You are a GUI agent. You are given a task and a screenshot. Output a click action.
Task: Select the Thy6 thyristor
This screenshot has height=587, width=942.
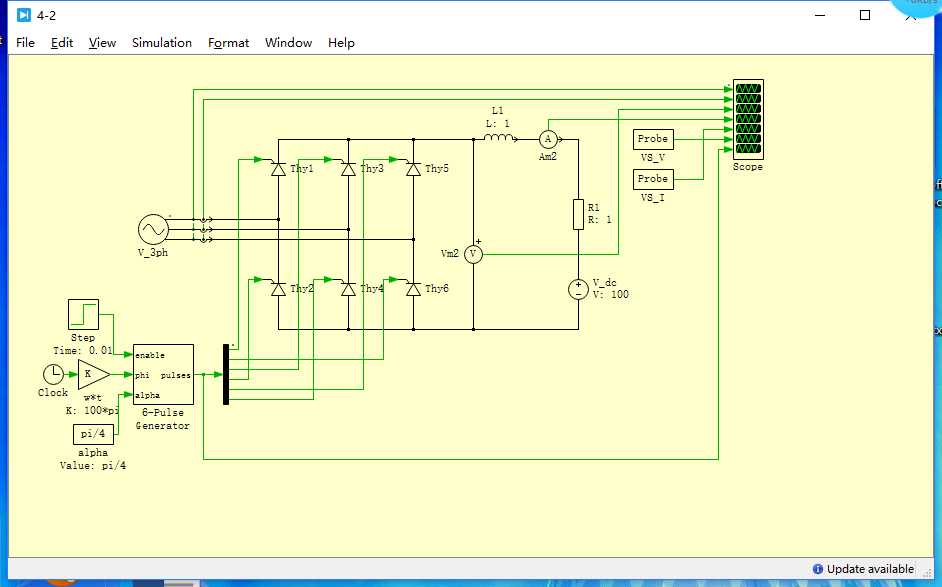[x=413, y=290]
